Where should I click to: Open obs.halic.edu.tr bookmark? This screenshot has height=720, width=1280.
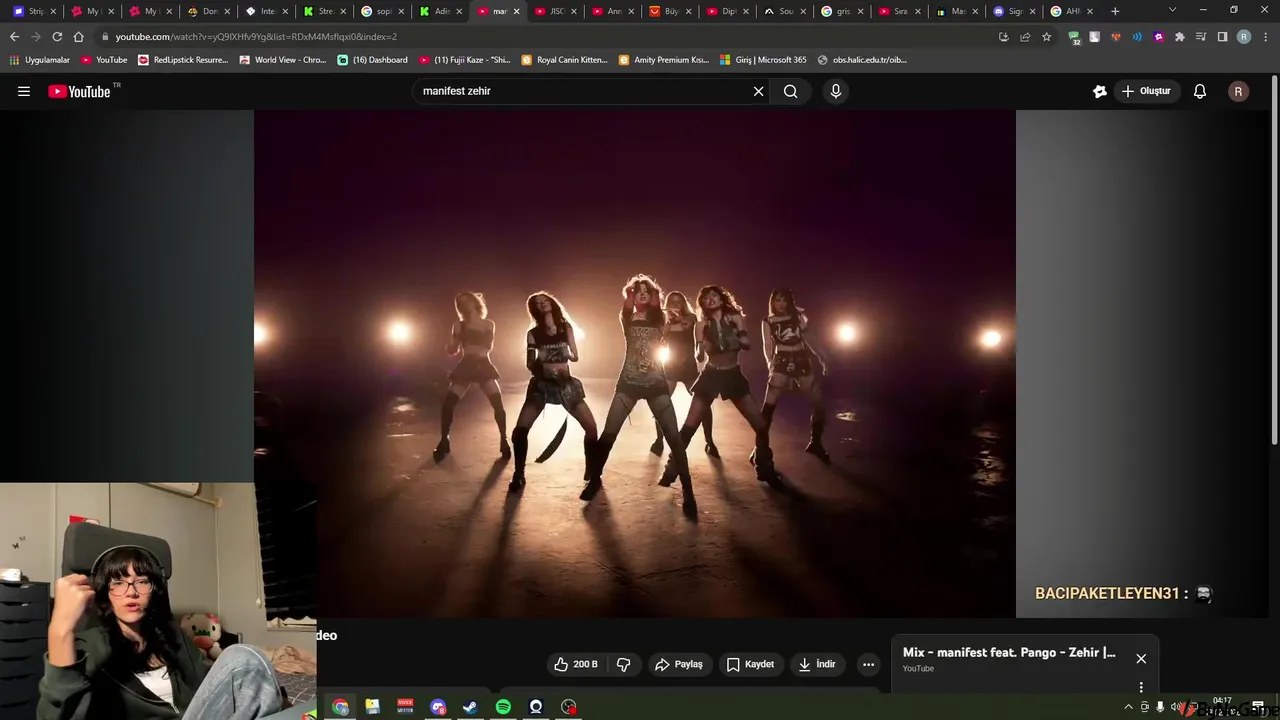tap(862, 60)
